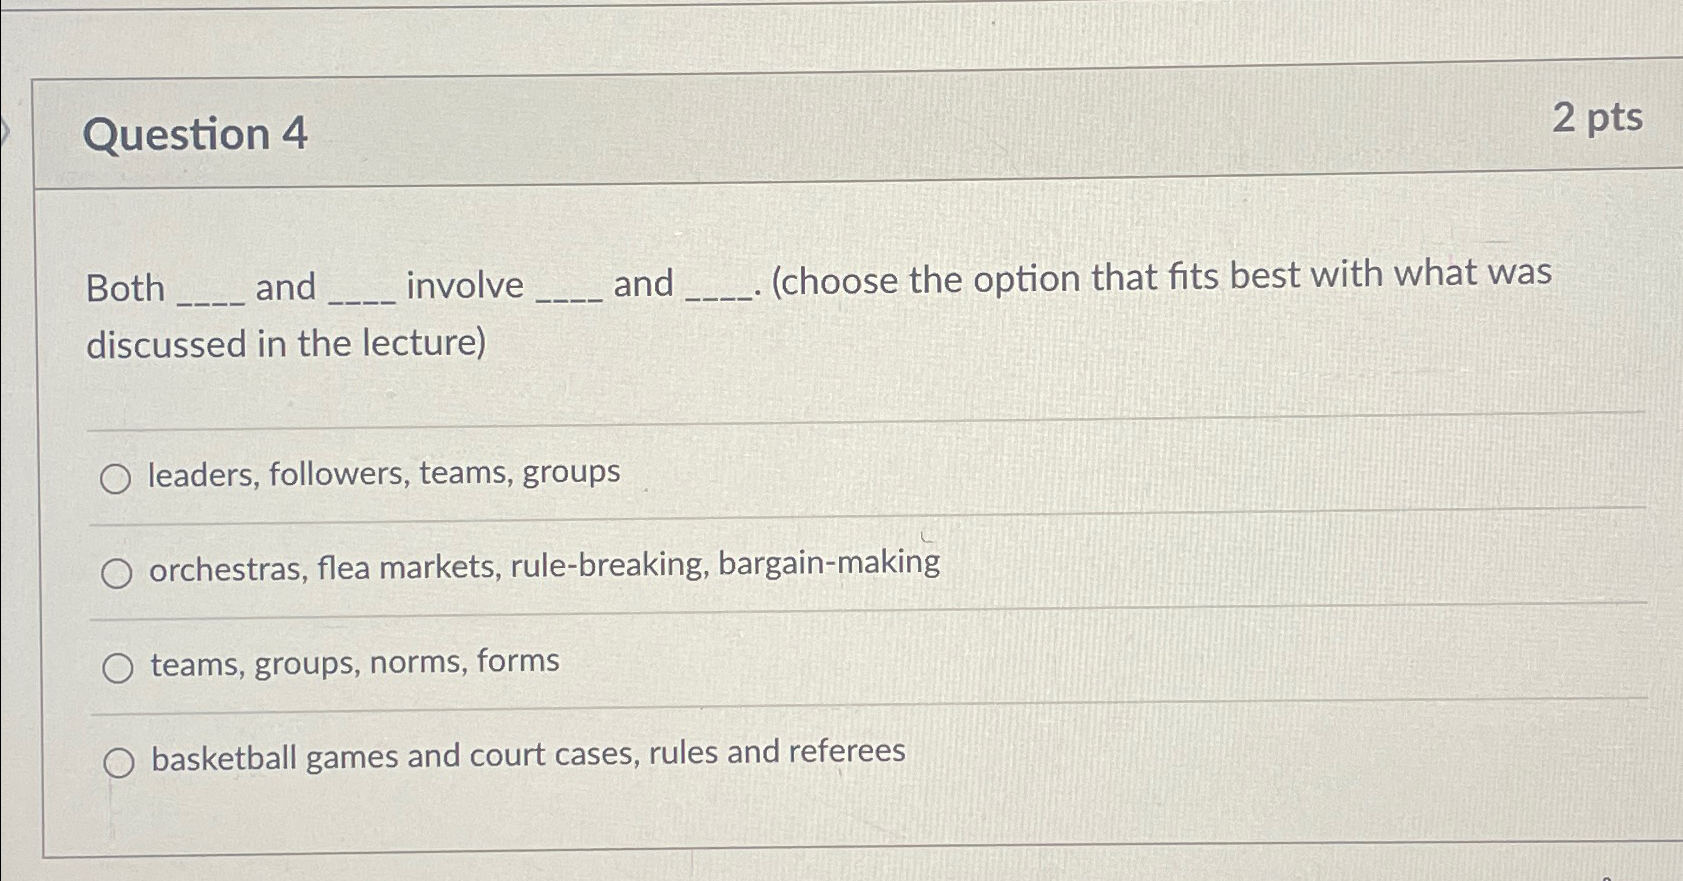Click the second answer option text

(545, 565)
